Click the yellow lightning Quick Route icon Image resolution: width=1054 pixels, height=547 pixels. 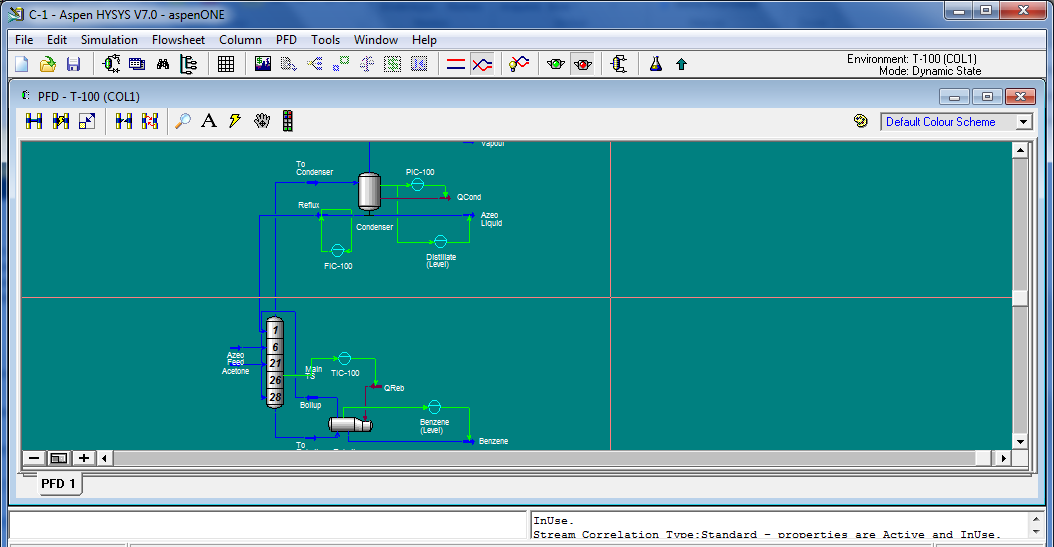pyautogui.click(x=235, y=121)
